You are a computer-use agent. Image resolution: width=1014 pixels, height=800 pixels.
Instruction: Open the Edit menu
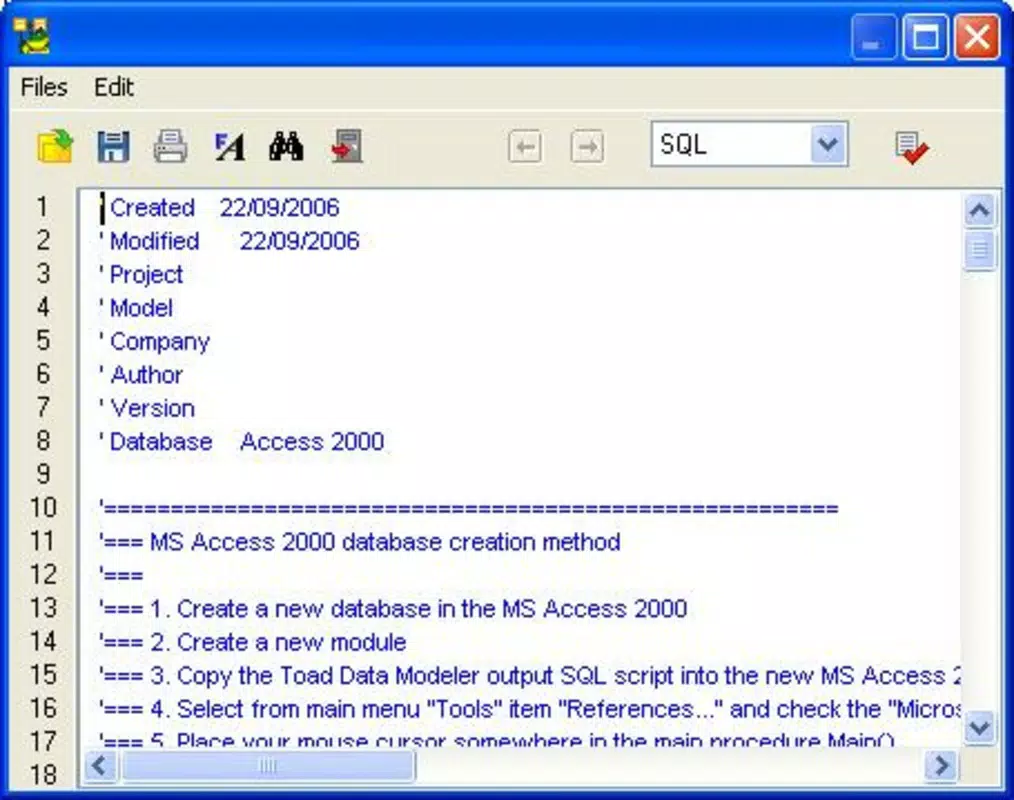click(114, 87)
